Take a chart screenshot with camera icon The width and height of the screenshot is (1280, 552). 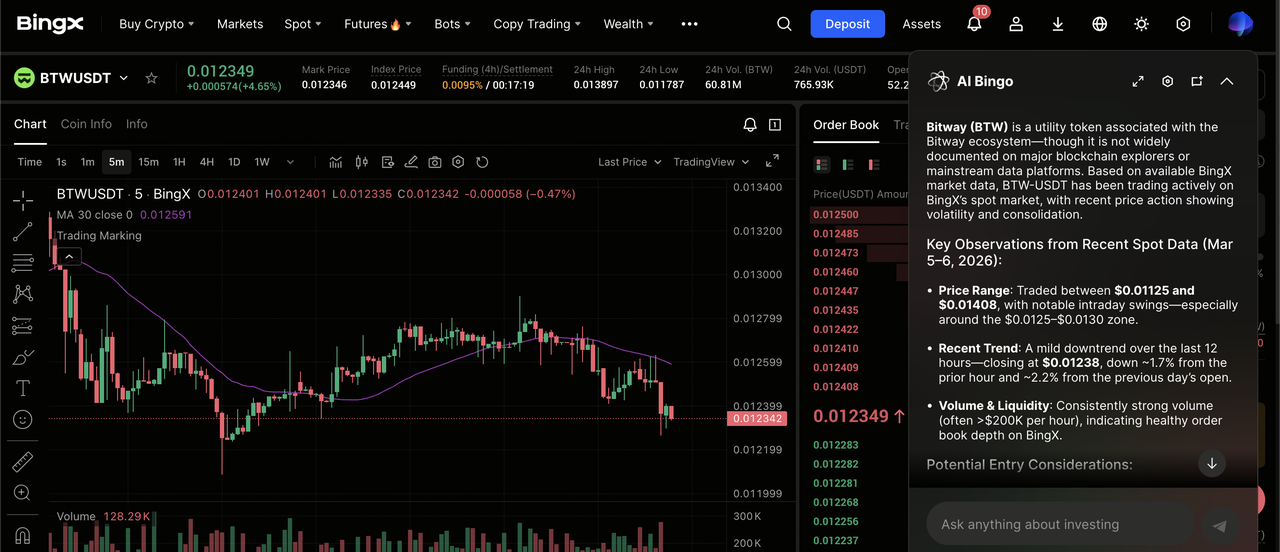[435, 162]
